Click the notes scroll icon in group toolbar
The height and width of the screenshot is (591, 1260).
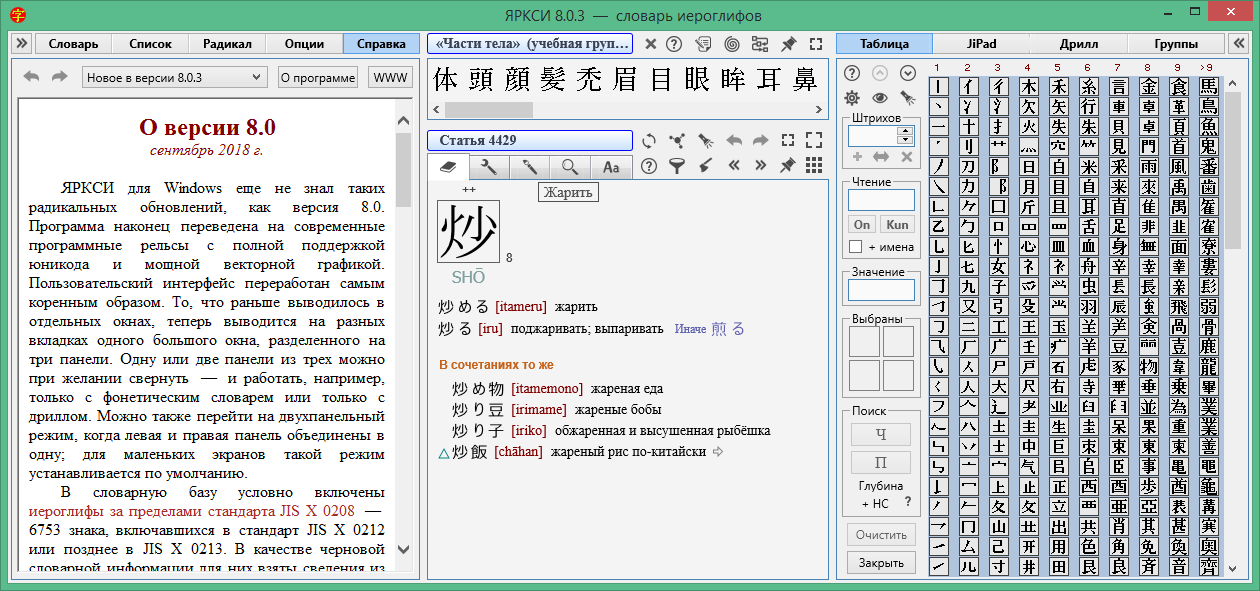pos(704,44)
